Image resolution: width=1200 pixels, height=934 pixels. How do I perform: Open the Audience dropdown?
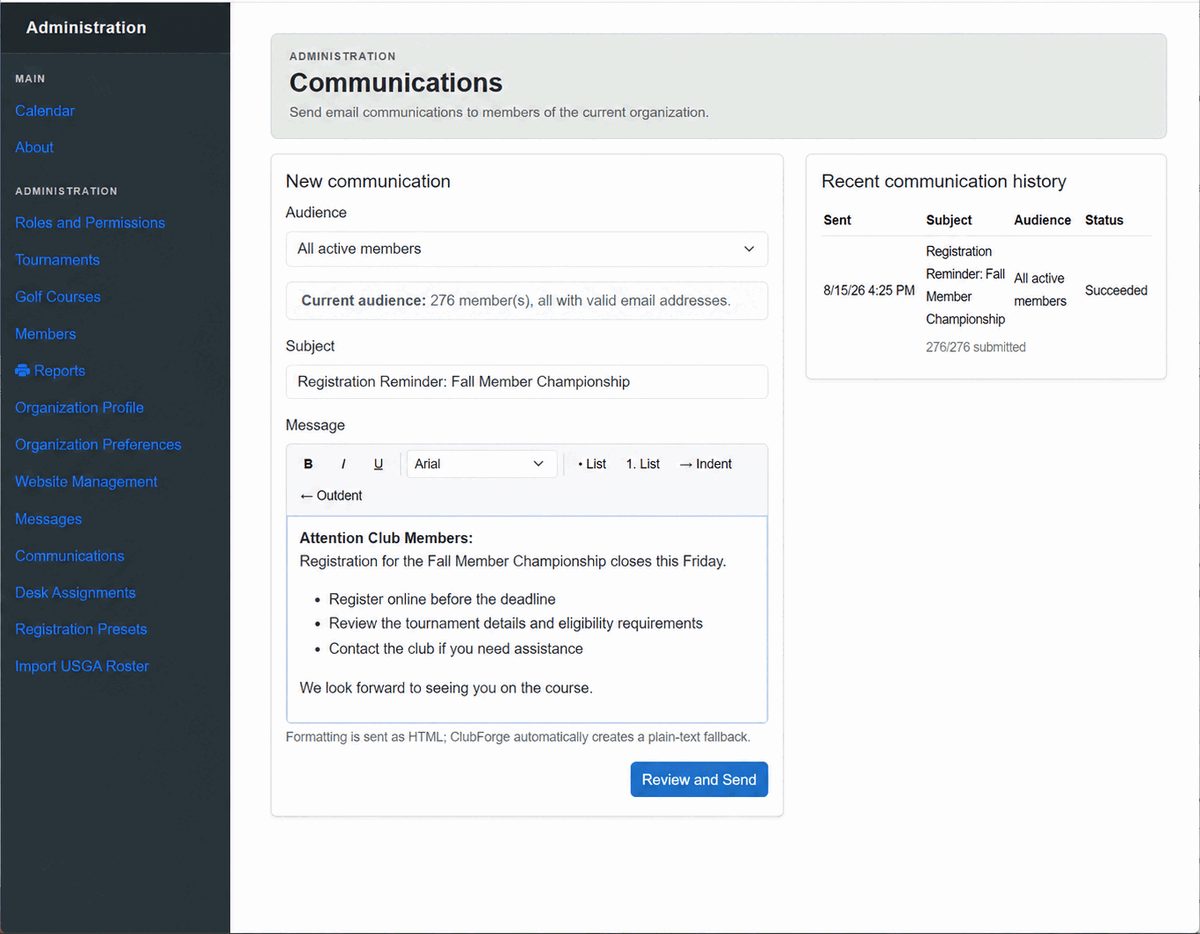point(527,249)
